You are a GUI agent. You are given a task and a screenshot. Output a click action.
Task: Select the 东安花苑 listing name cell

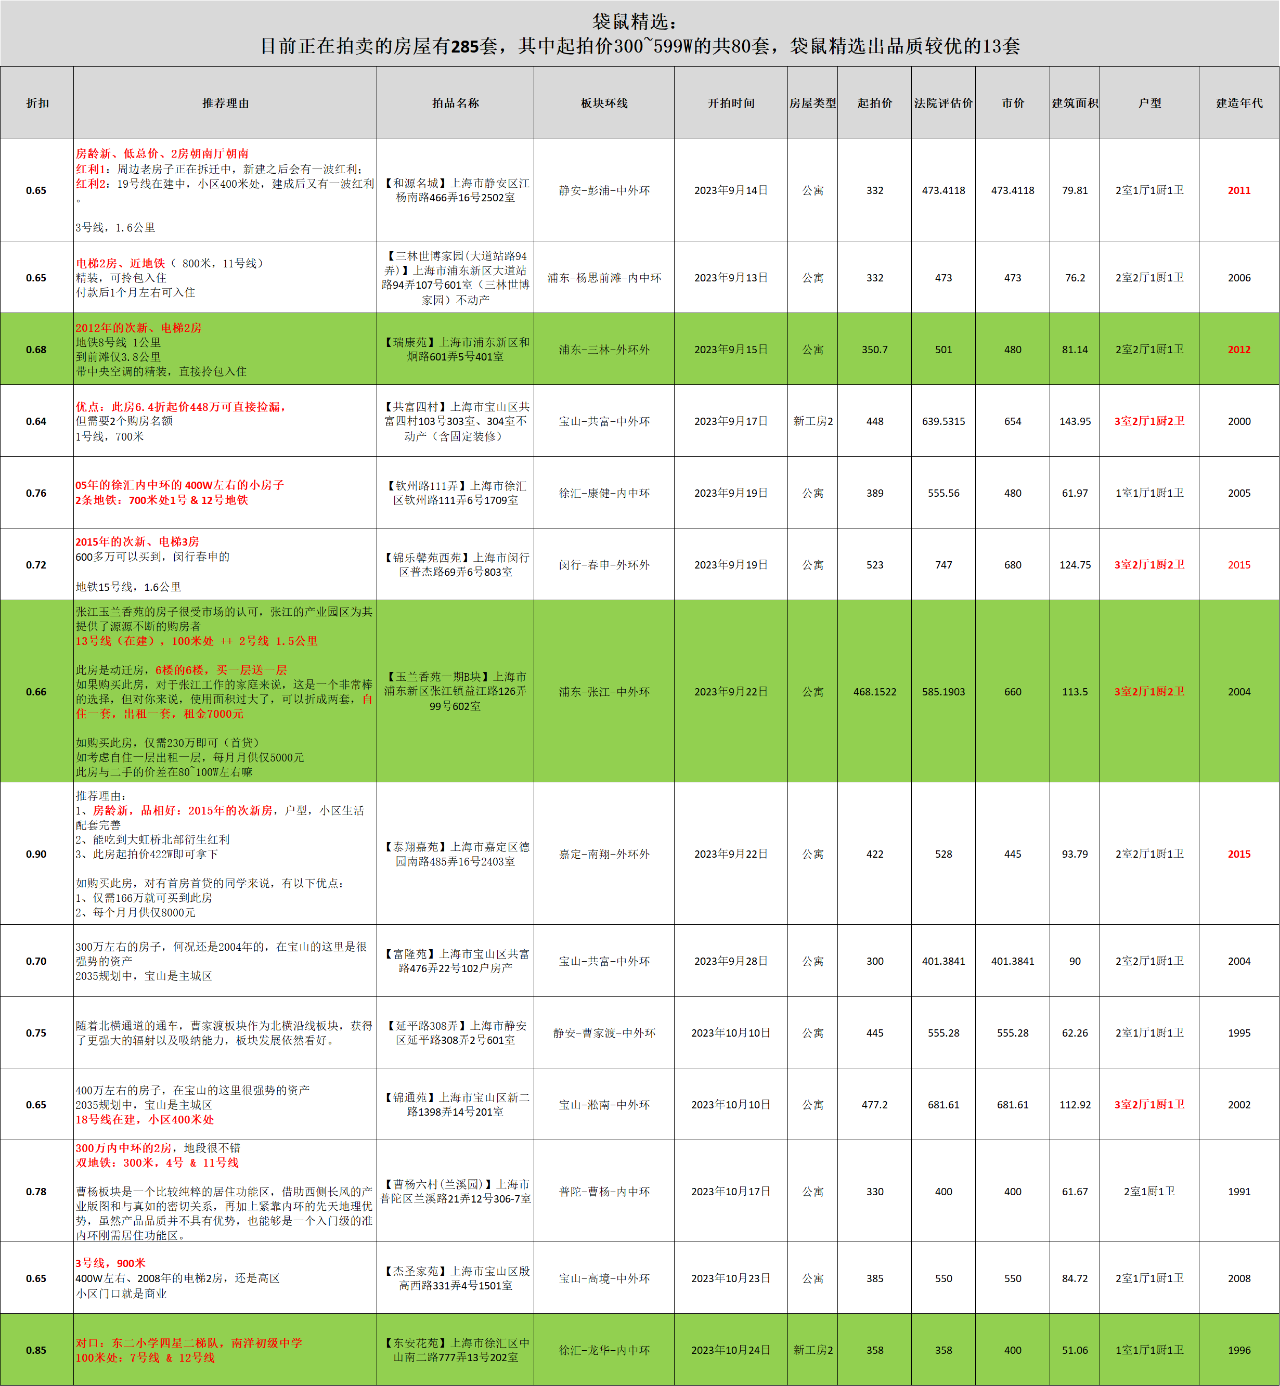(455, 1350)
